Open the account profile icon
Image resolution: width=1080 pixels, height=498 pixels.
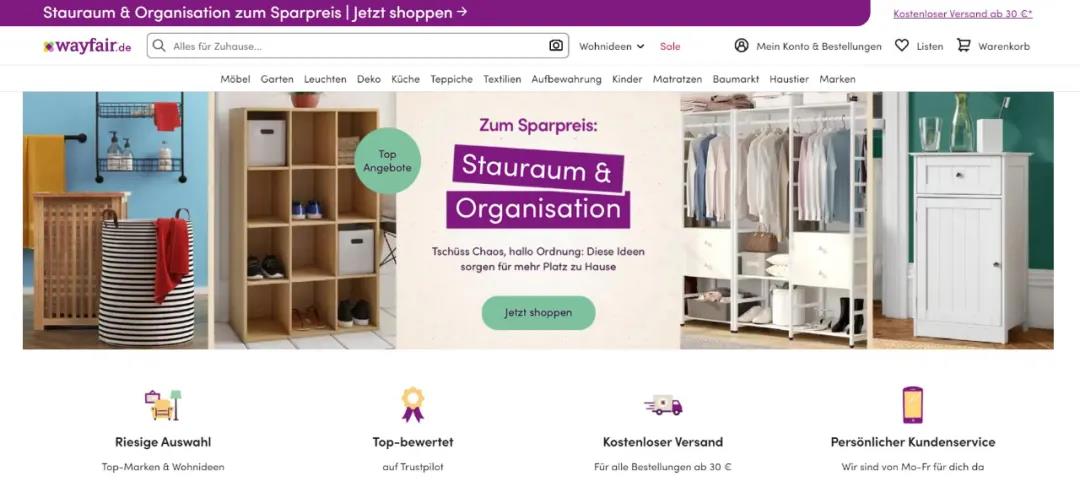pyautogui.click(x=741, y=46)
